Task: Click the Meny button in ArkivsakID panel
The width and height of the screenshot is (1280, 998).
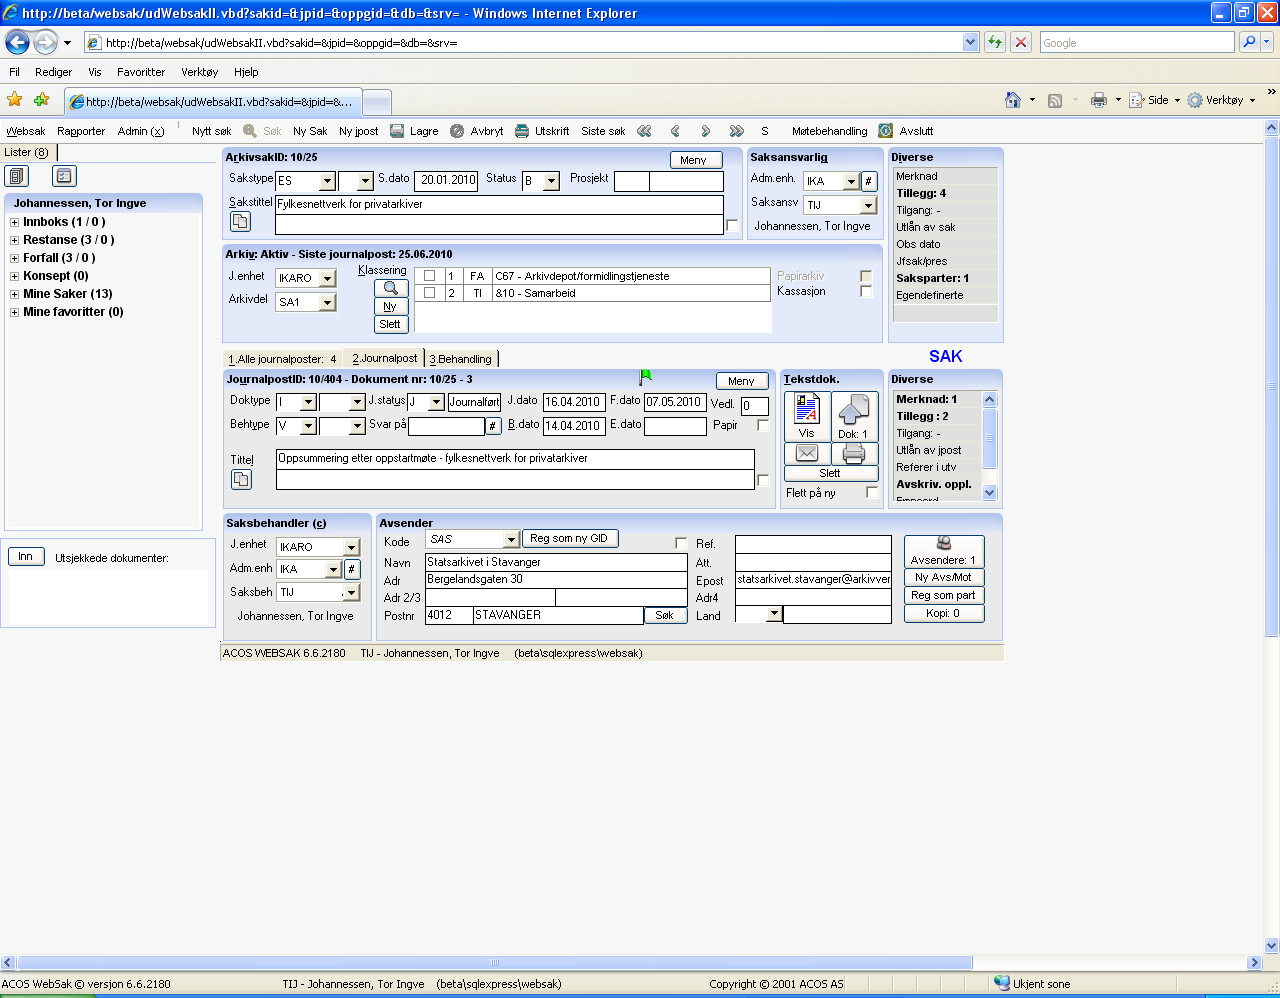Action: tap(694, 160)
